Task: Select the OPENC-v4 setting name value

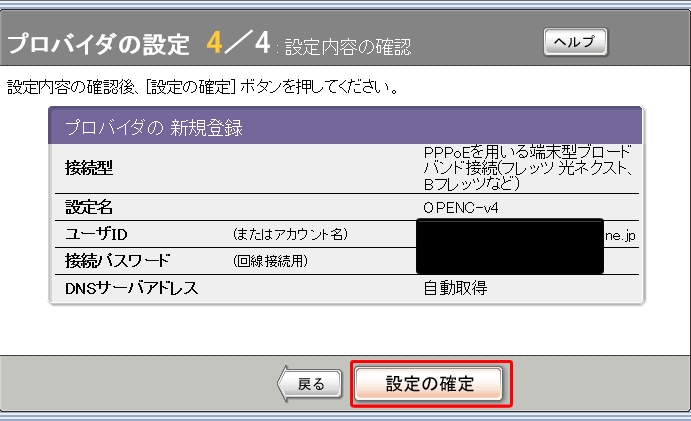Action: 458,209
